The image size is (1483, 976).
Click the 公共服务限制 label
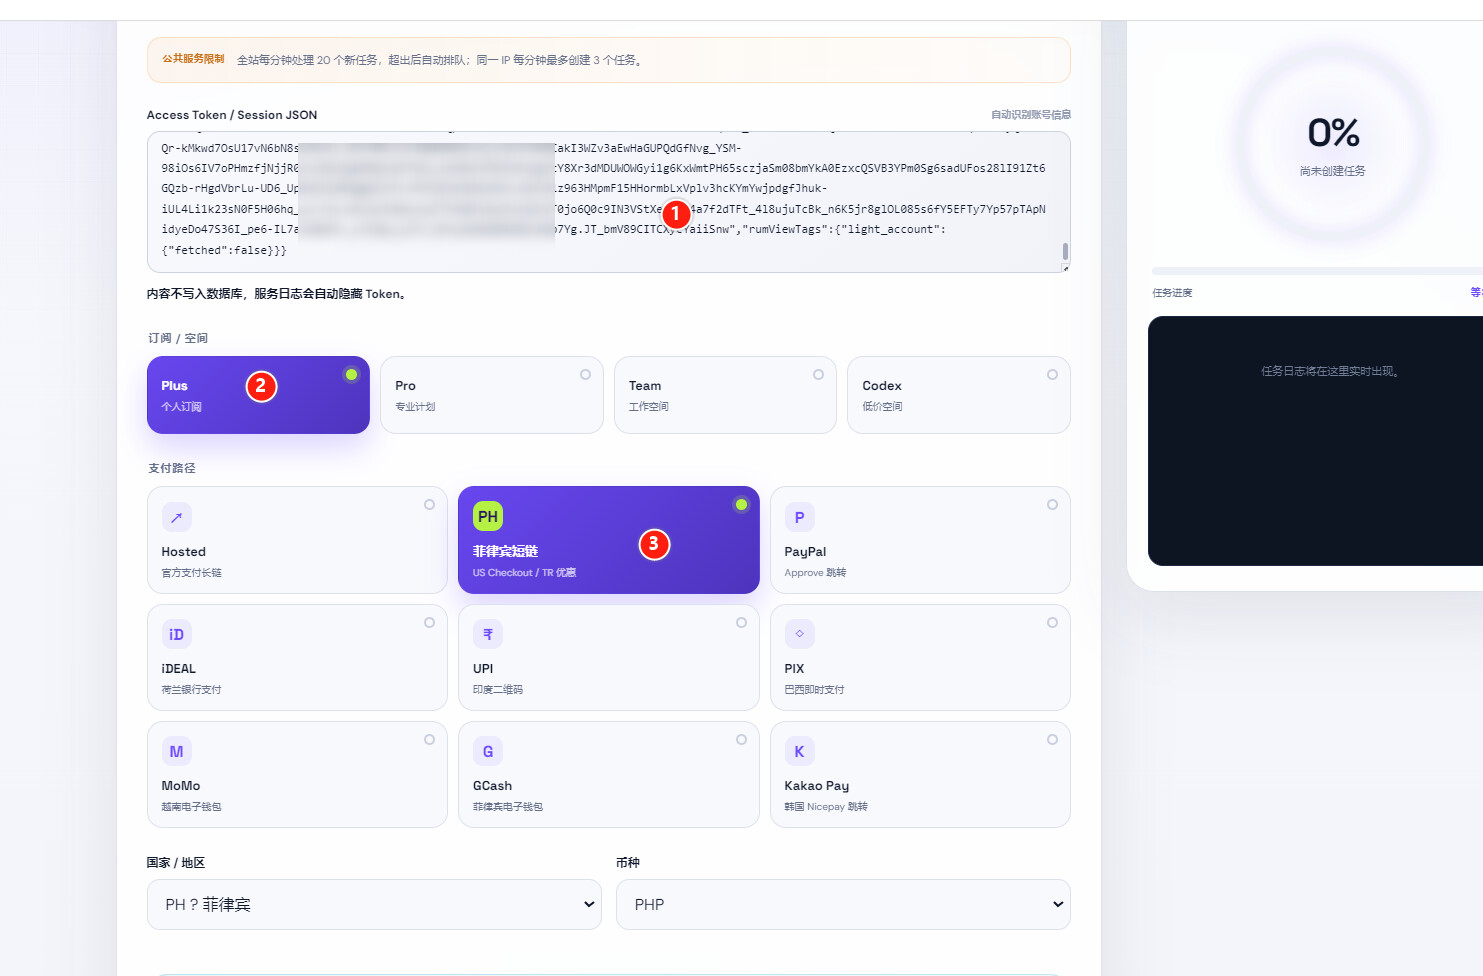(x=193, y=59)
